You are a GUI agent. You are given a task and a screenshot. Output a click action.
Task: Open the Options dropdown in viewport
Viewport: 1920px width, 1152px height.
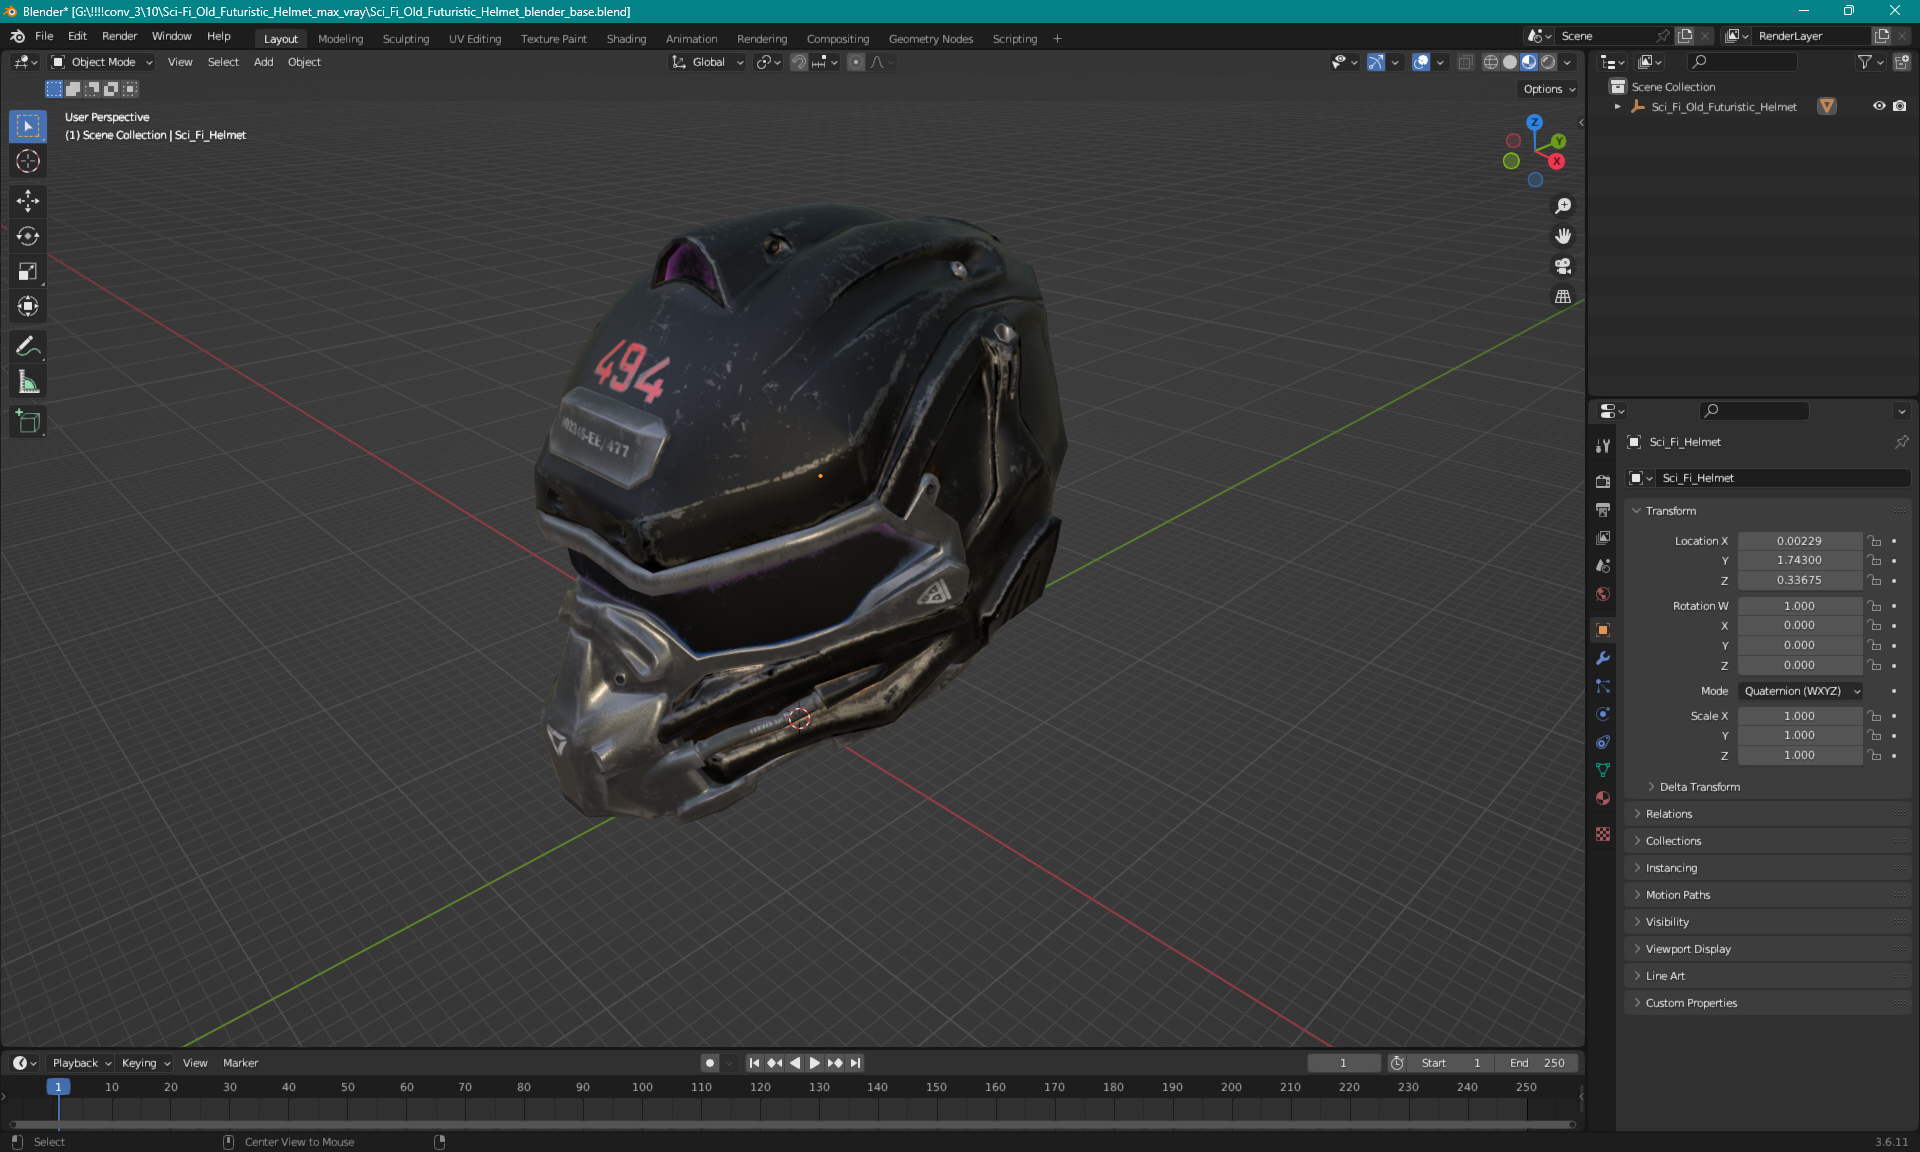tap(1549, 89)
